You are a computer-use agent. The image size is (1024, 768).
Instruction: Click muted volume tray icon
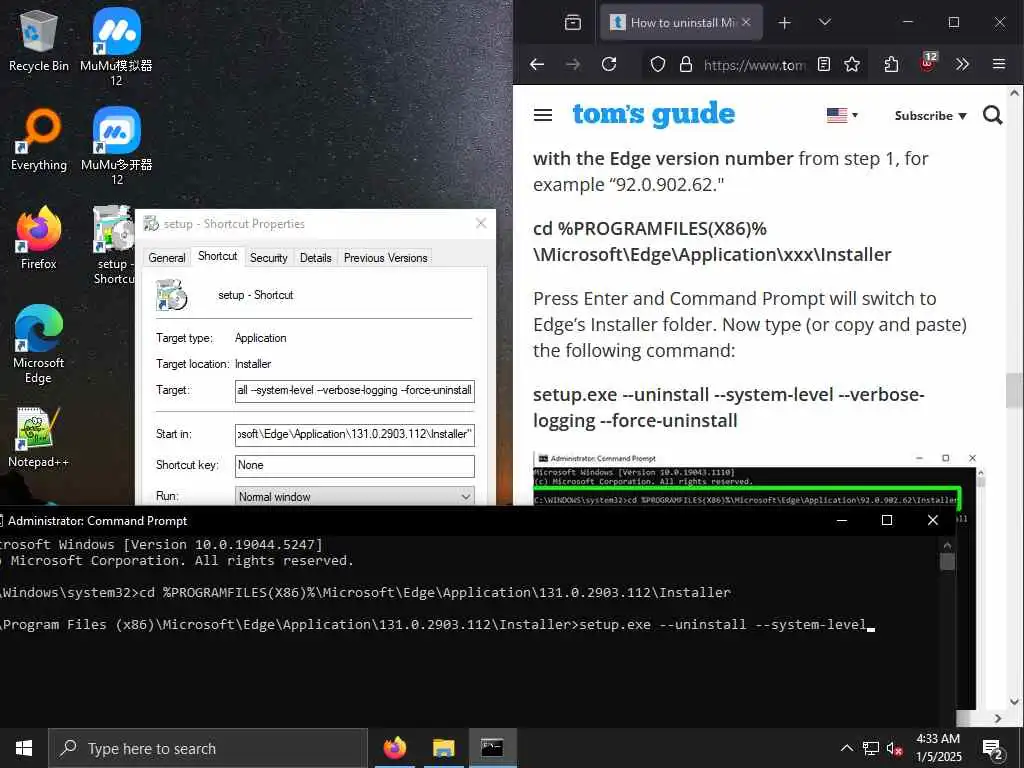tap(894, 748)
